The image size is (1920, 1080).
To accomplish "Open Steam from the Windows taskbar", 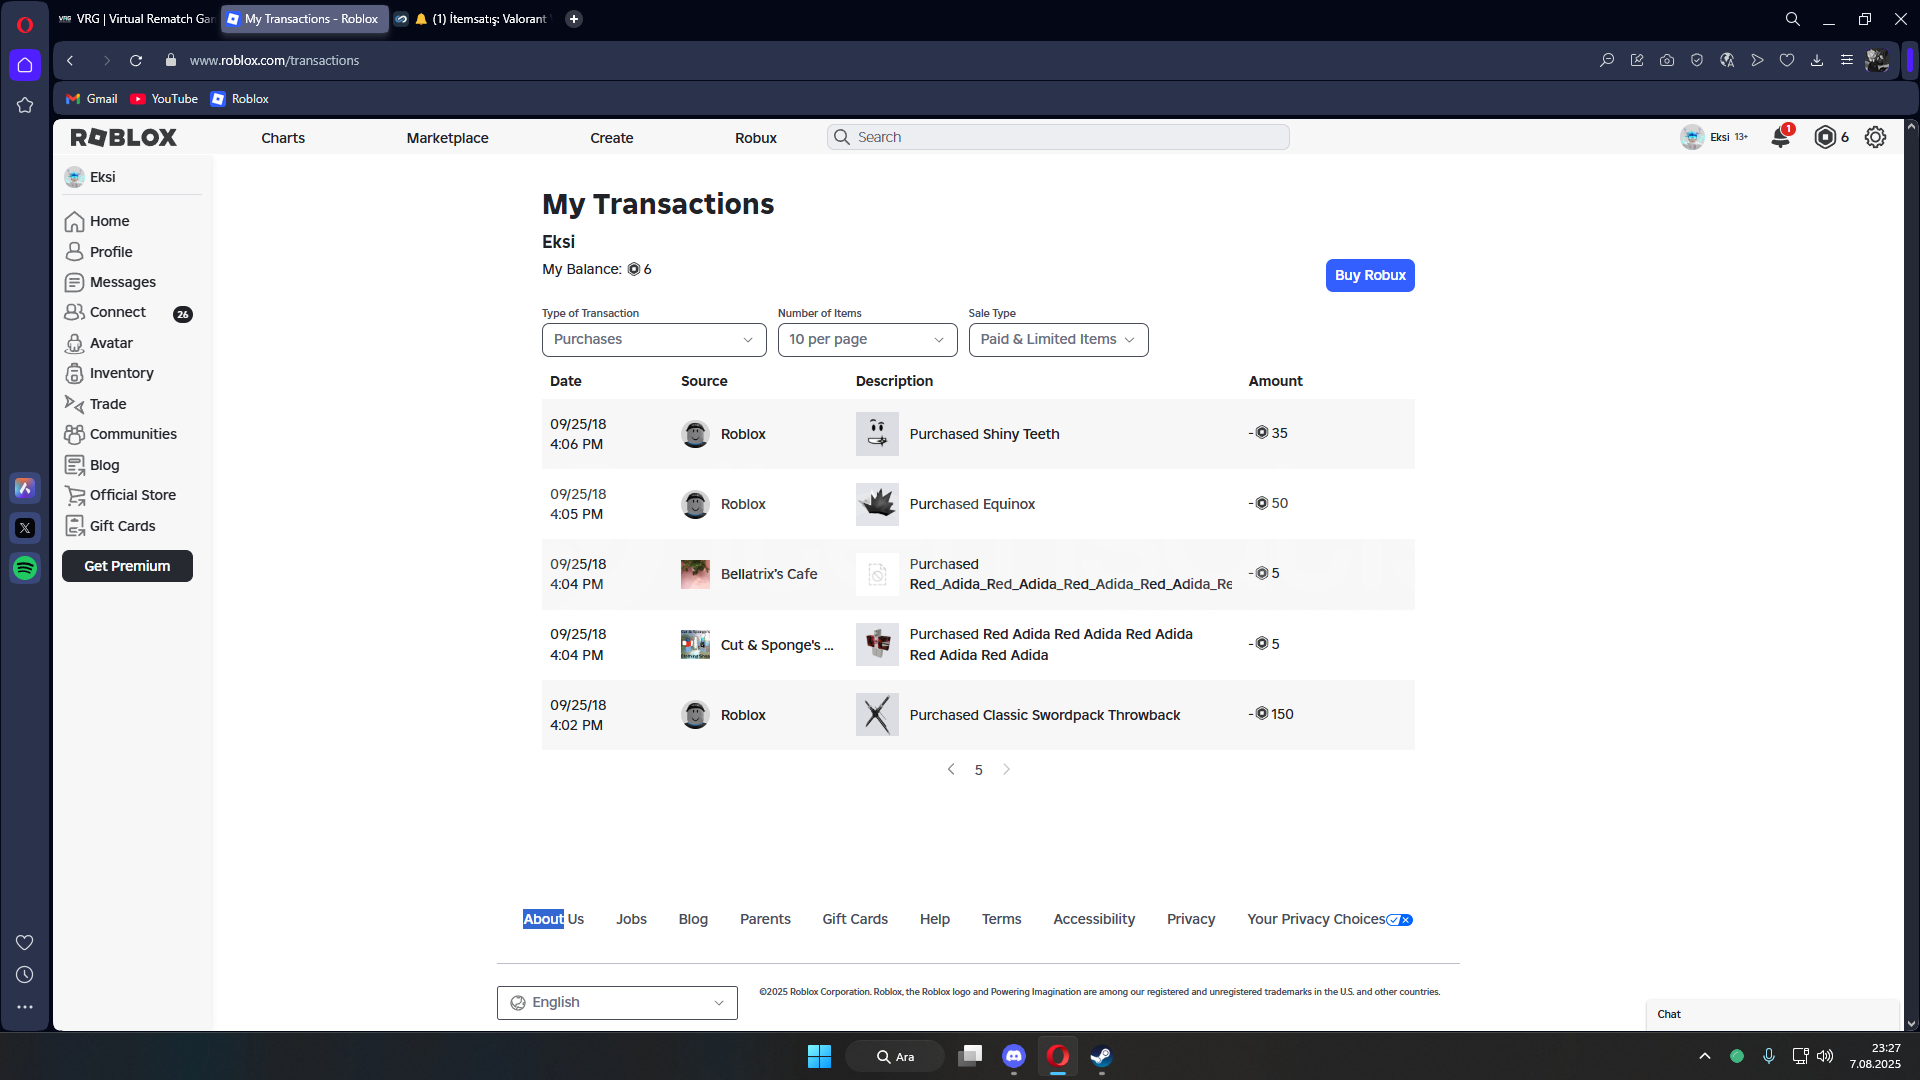I will coord(1101,1056).
